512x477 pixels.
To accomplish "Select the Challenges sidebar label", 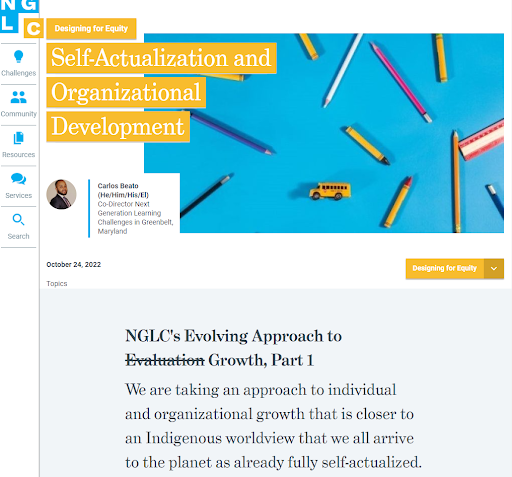I will [19, 73].
